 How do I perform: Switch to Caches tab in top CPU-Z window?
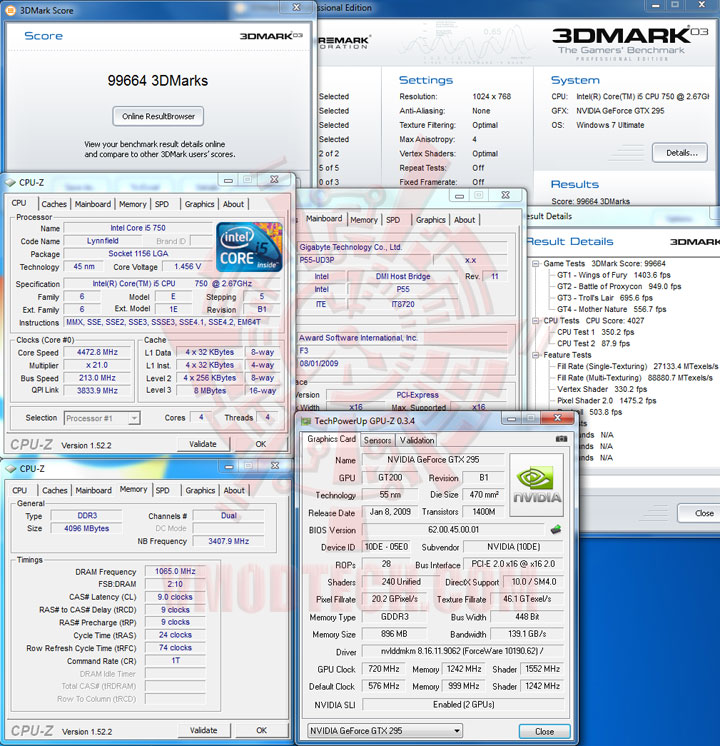coord(54,204)
